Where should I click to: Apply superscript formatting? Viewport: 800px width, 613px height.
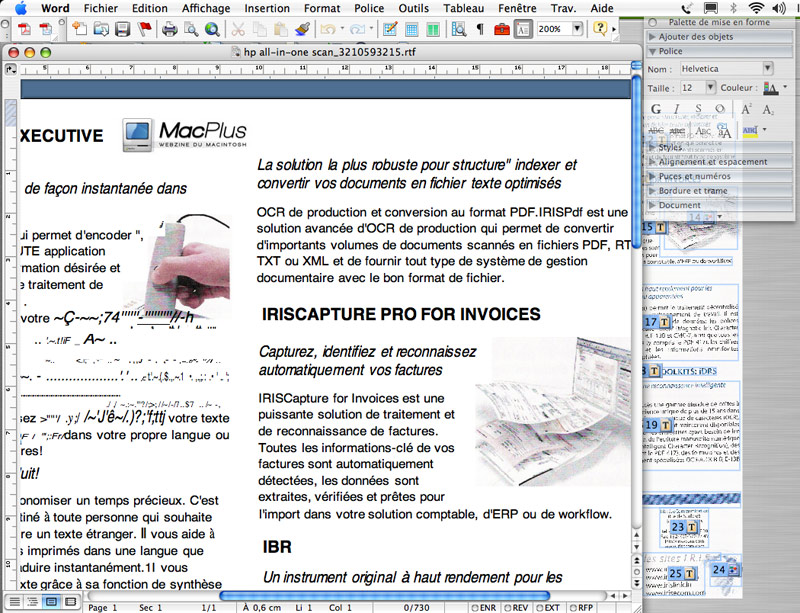pyautogui.click(x=746, y=109)
